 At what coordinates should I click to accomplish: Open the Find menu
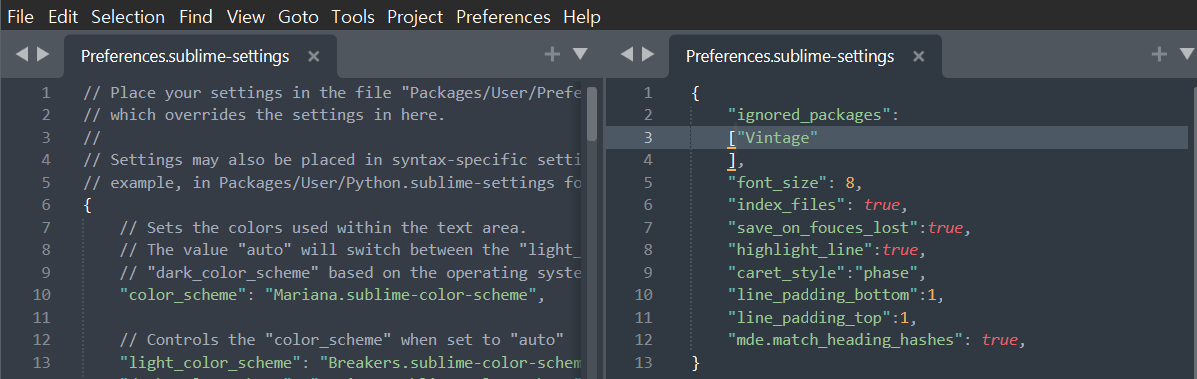(x=195, y=16)
